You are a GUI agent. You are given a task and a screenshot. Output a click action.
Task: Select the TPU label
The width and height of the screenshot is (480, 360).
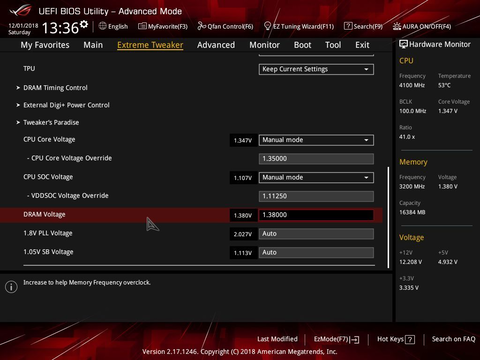[x=29, y=68]
